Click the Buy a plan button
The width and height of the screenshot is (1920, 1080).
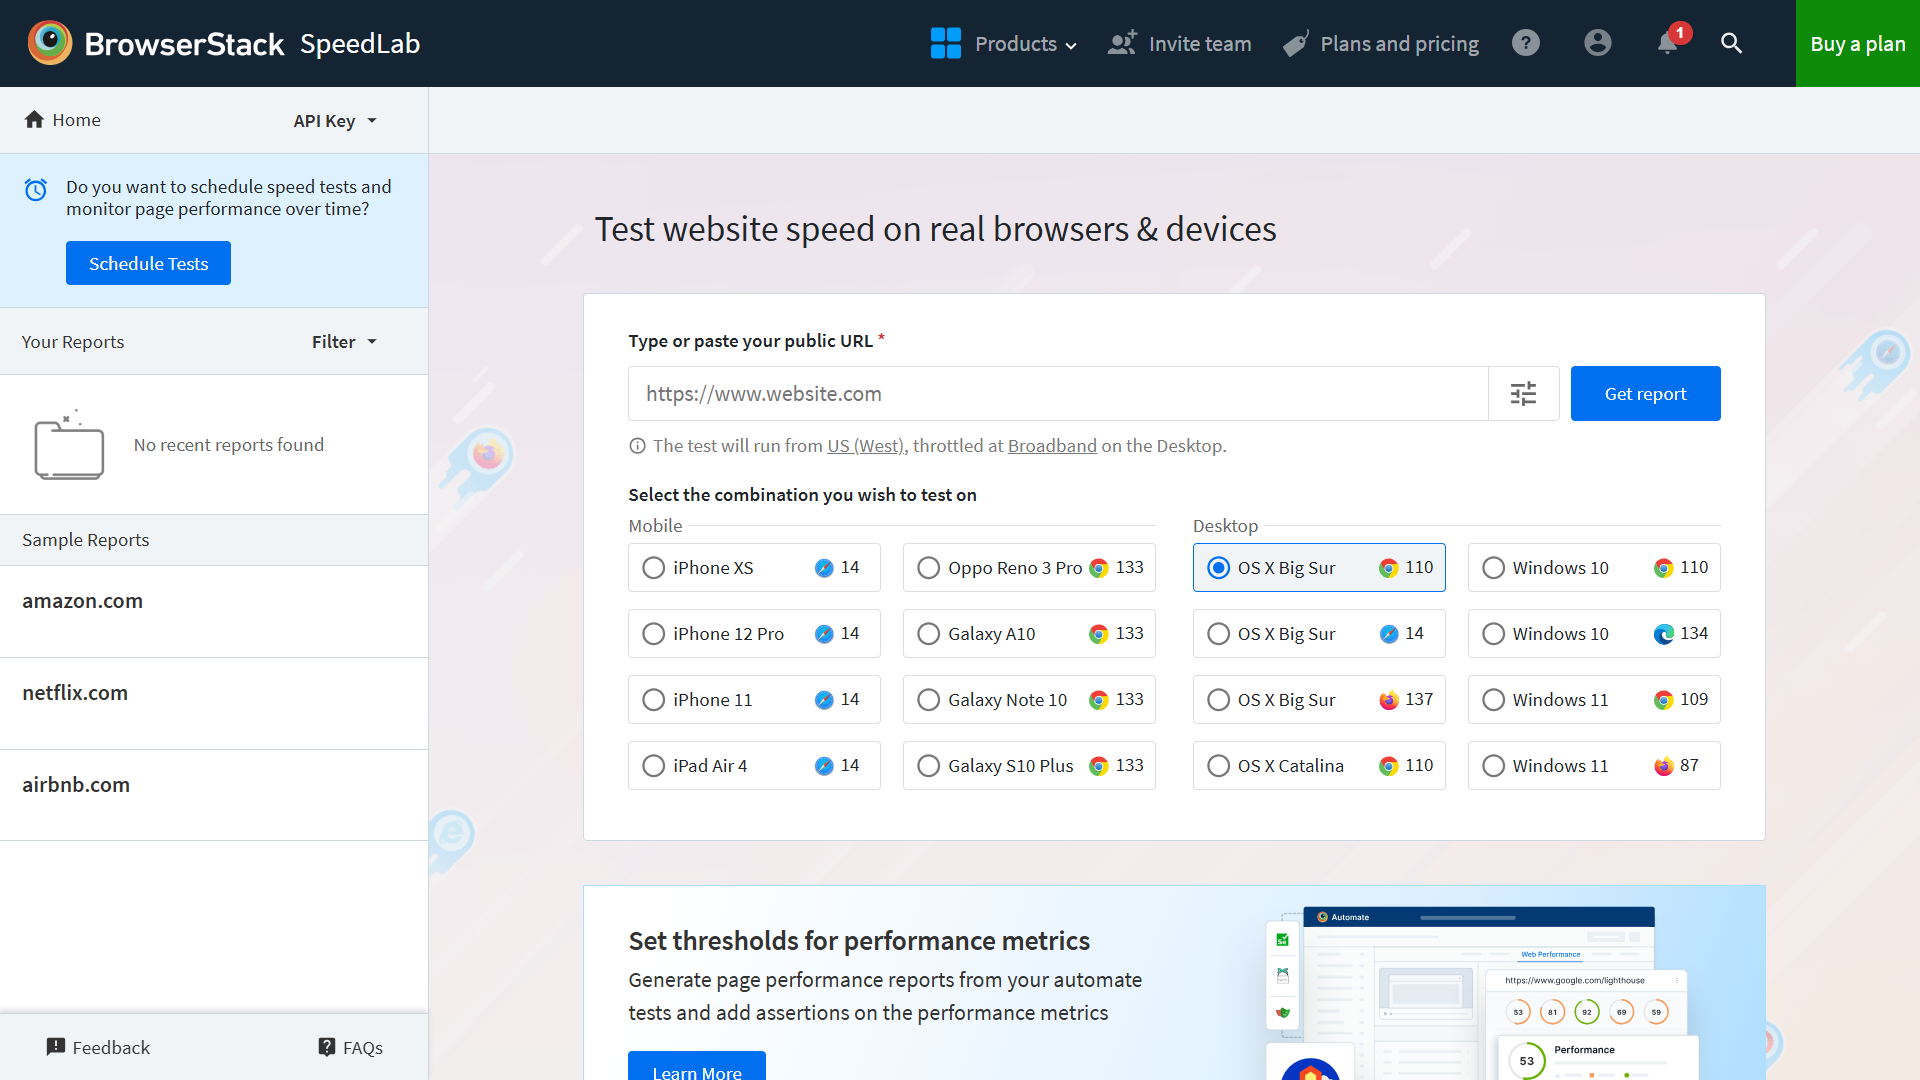pyautogui.click(x=1857, y=43)
